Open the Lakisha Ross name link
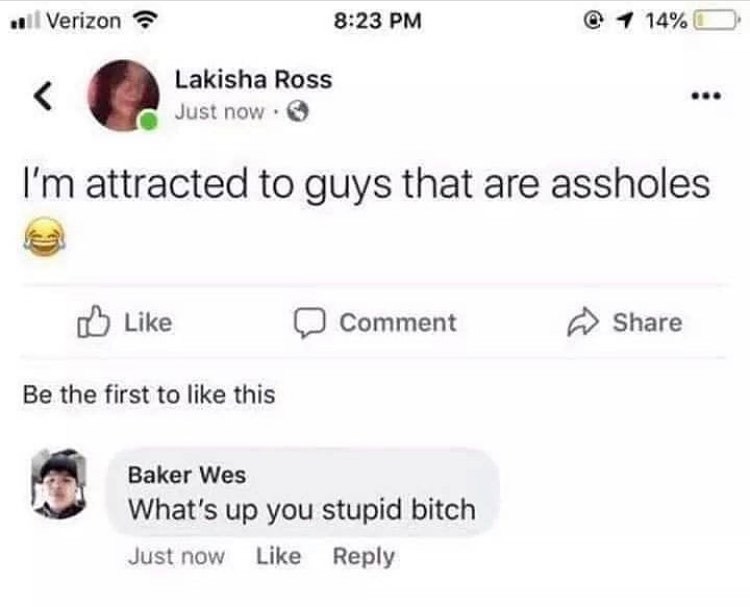This screenshot has height=607, width=750. [x=254, y=79]
